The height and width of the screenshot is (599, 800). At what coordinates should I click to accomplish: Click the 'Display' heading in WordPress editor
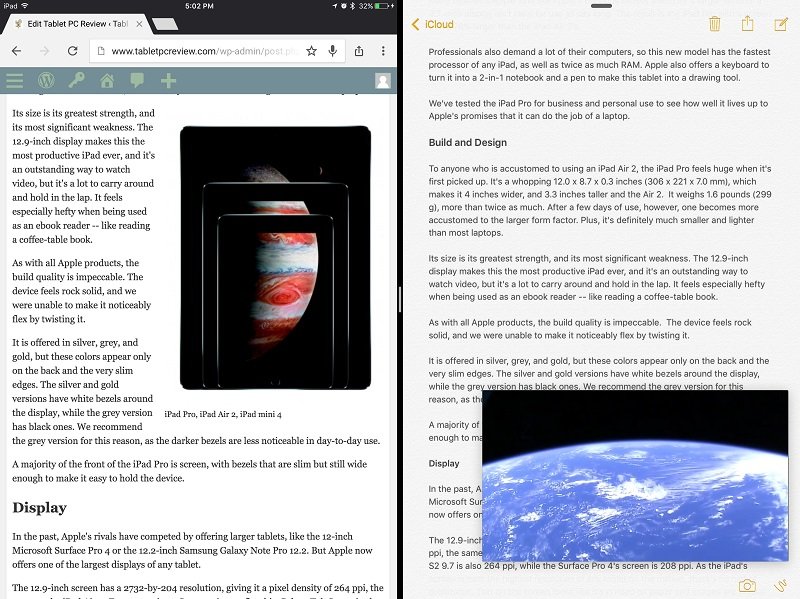pyautogui.click(x=40, y=508)
